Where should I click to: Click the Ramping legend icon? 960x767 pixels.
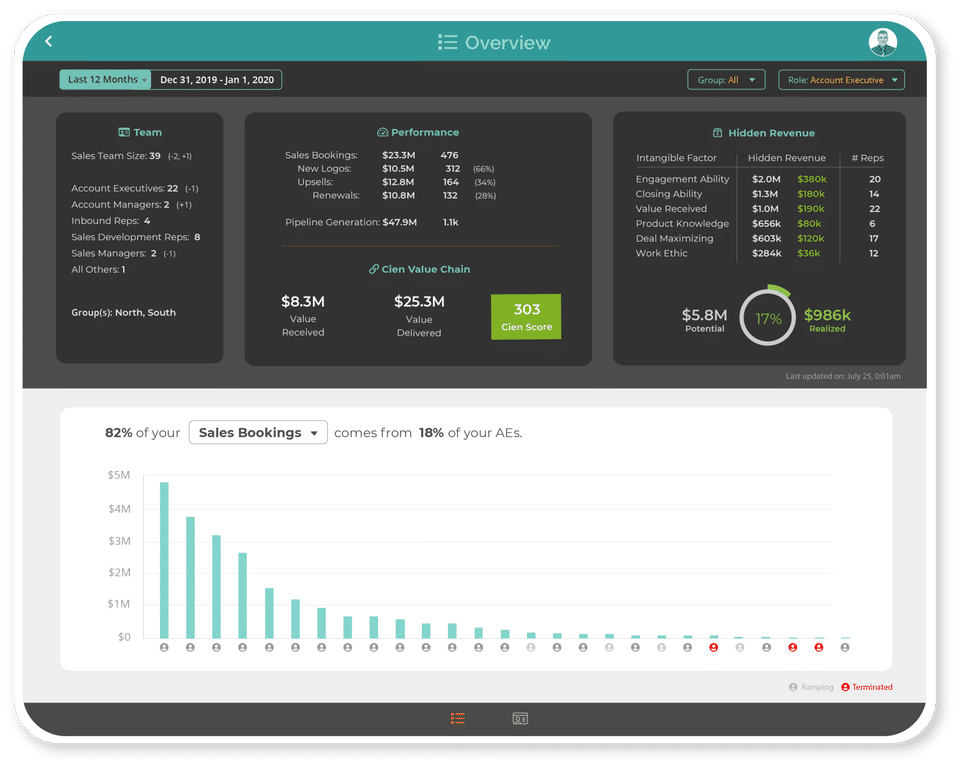793,687
